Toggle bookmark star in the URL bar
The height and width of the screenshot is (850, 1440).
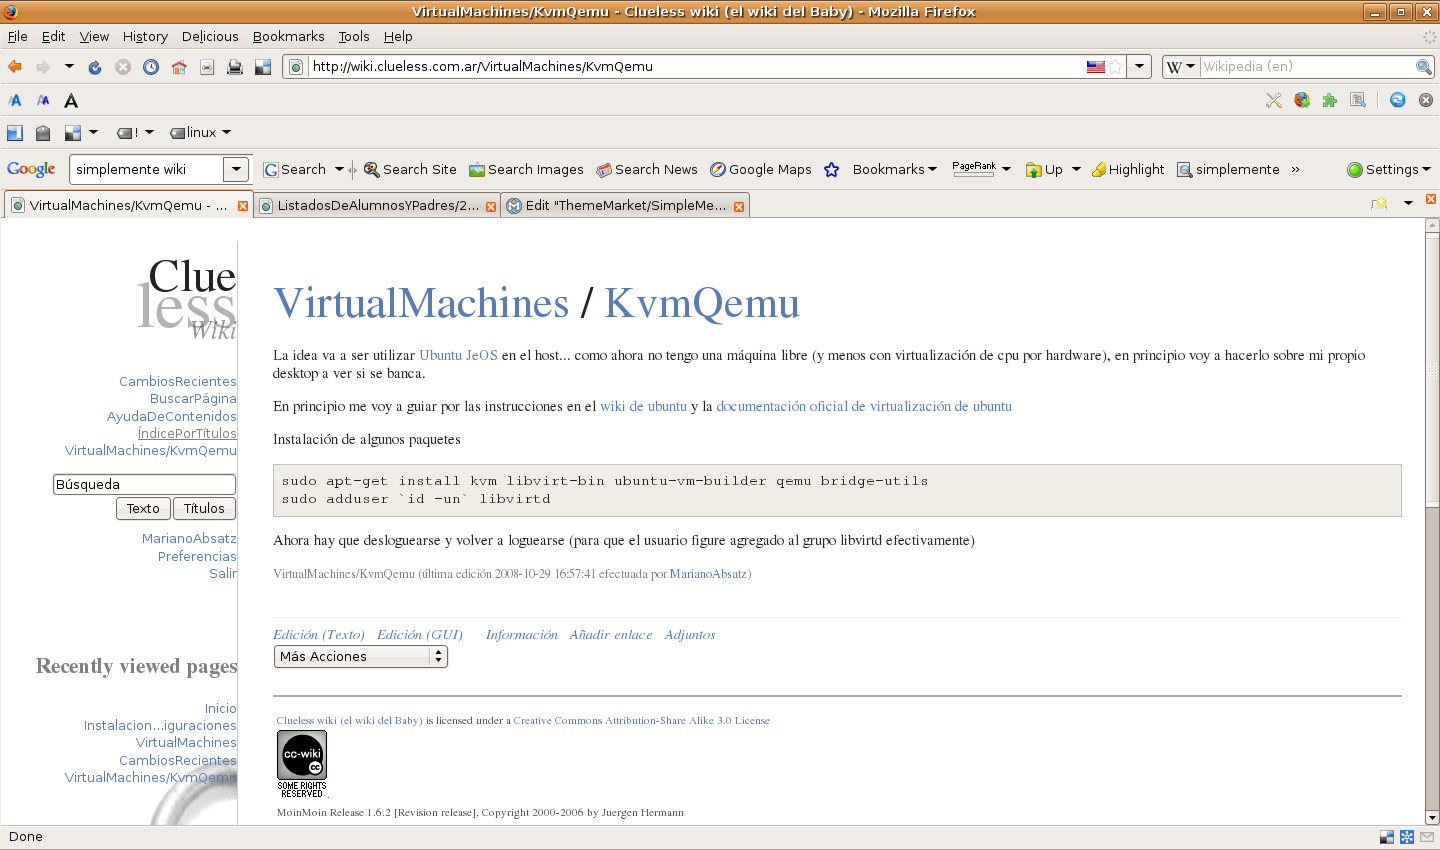(x=1115, y=67)
